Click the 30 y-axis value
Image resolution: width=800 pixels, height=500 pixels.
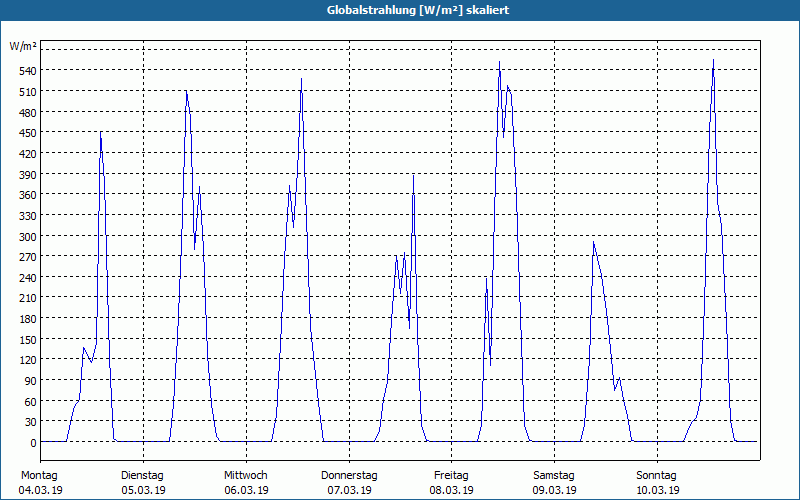[x=30, y=422]
